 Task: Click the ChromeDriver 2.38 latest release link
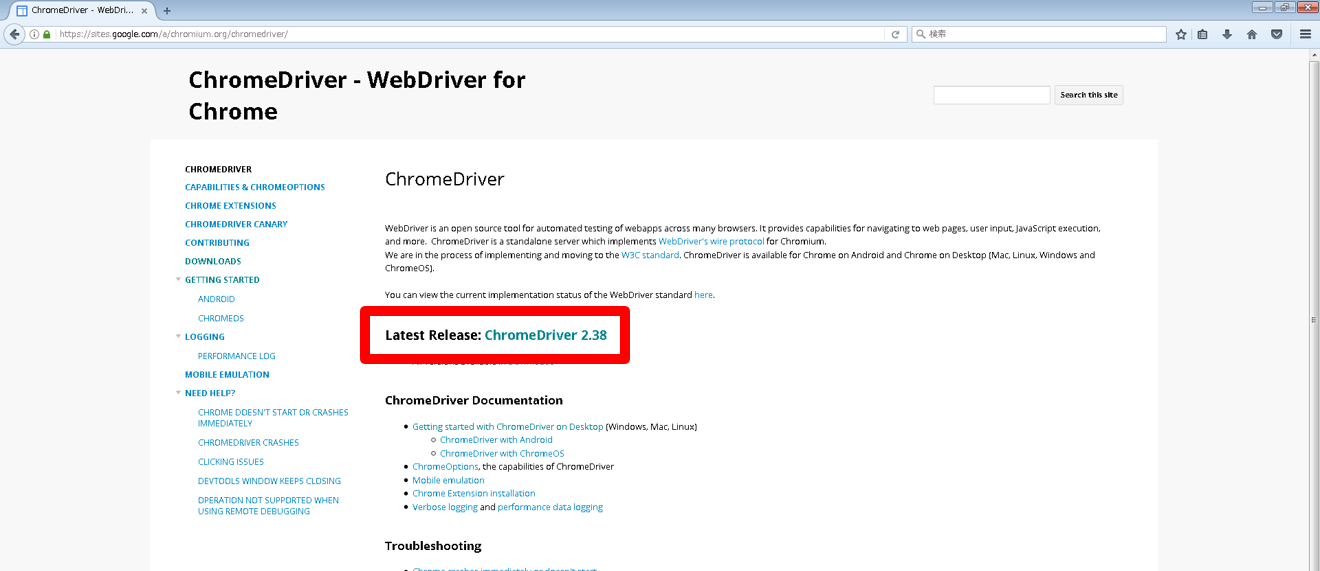(545, 336)
